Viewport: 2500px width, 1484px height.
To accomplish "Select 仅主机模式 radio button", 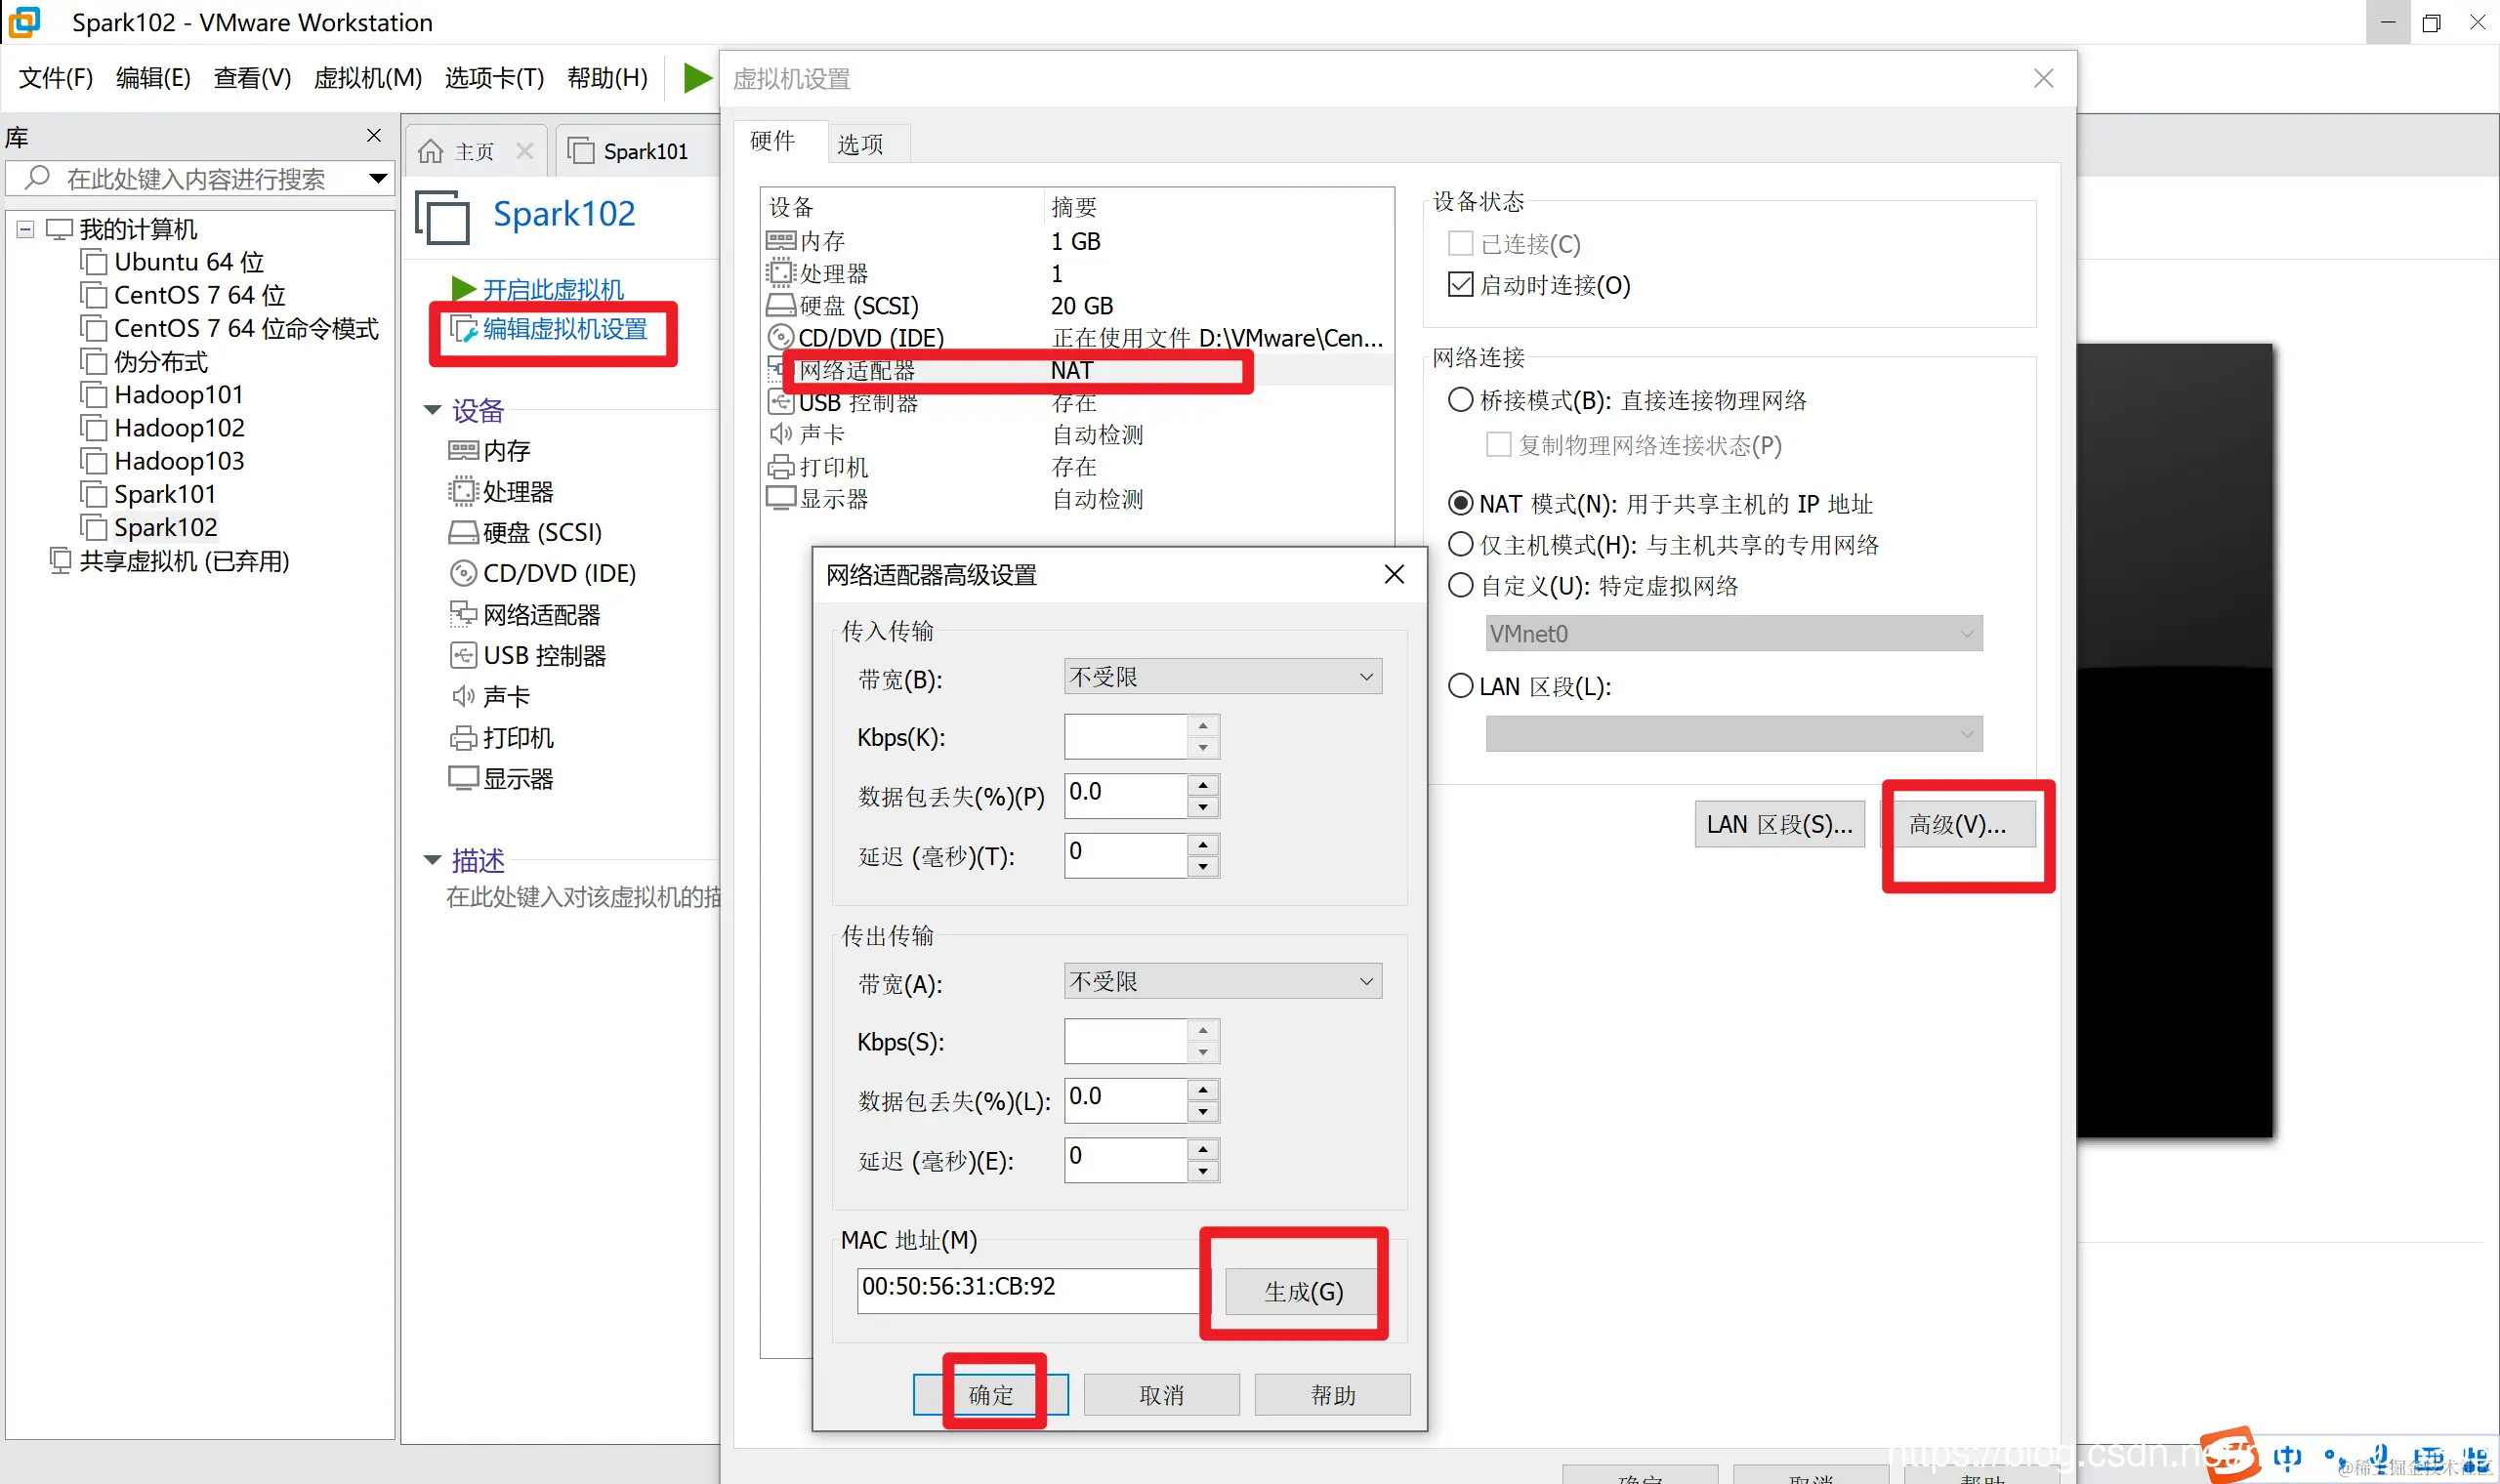I will pyautogui.click(x=1460, y=545).
